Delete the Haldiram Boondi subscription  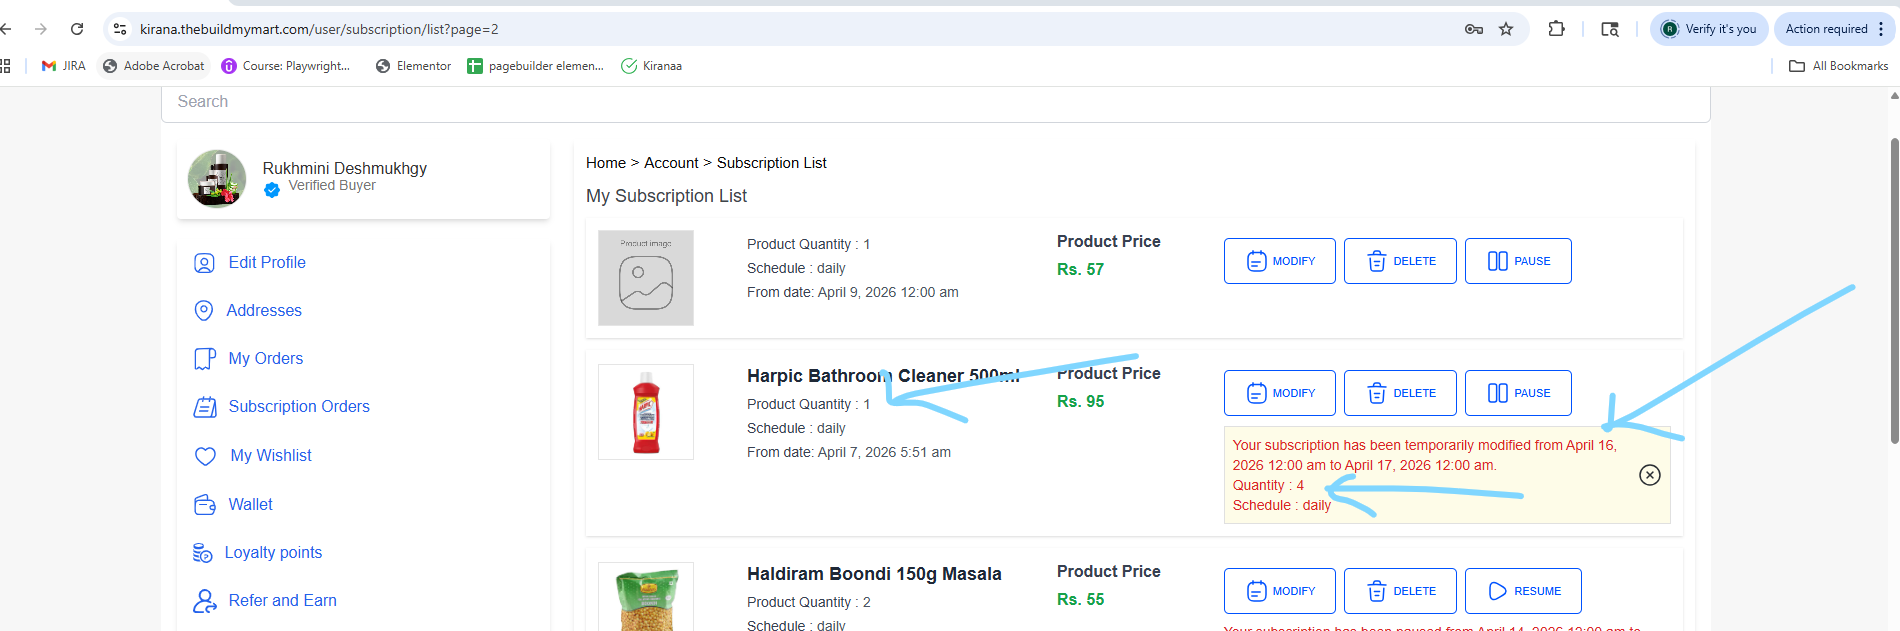[1400, 591]
